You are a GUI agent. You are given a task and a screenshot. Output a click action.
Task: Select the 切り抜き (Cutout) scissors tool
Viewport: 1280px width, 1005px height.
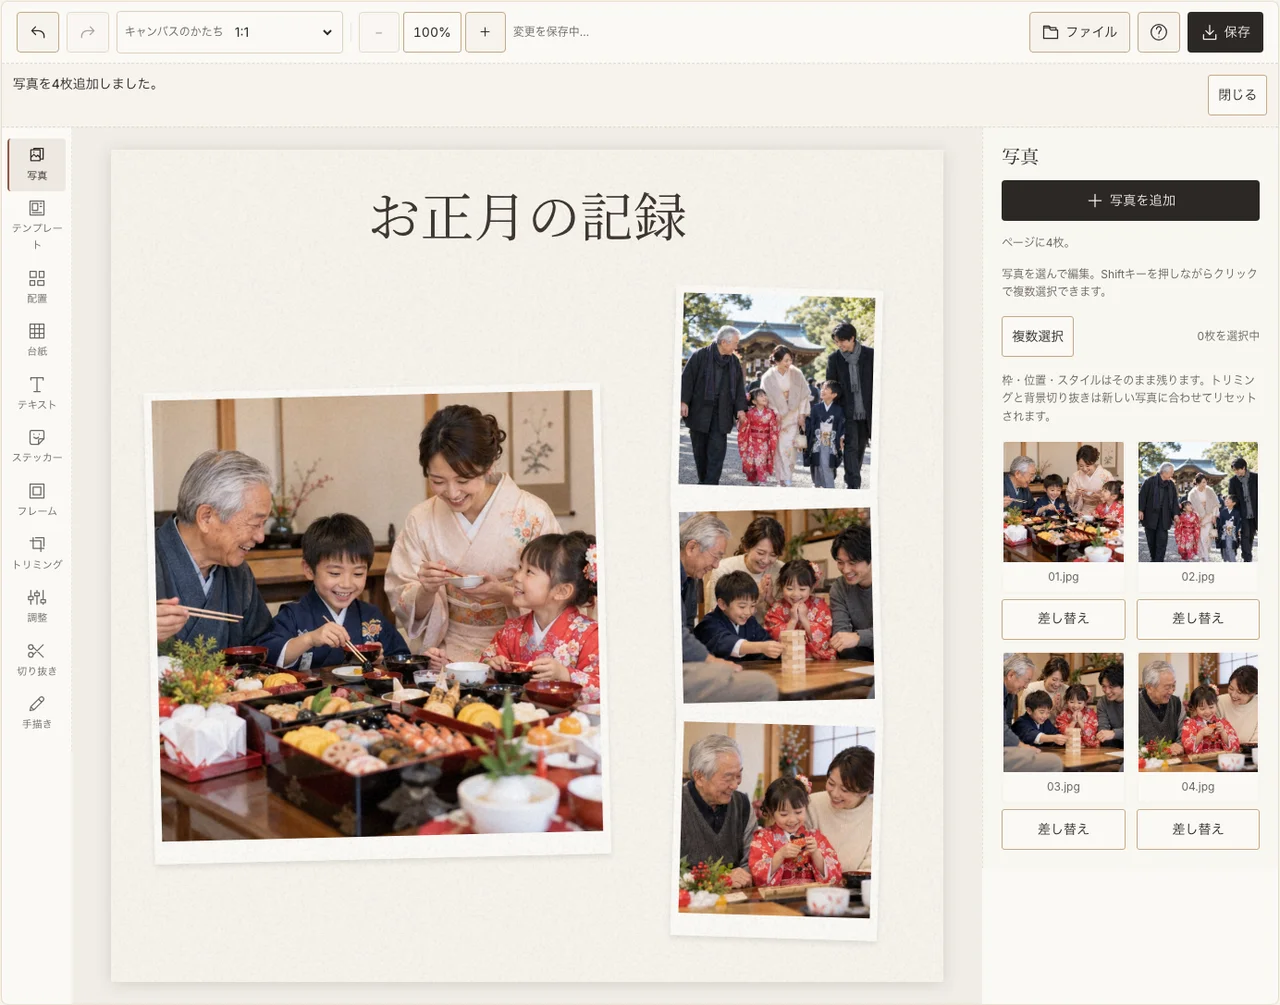coord(37,659)
